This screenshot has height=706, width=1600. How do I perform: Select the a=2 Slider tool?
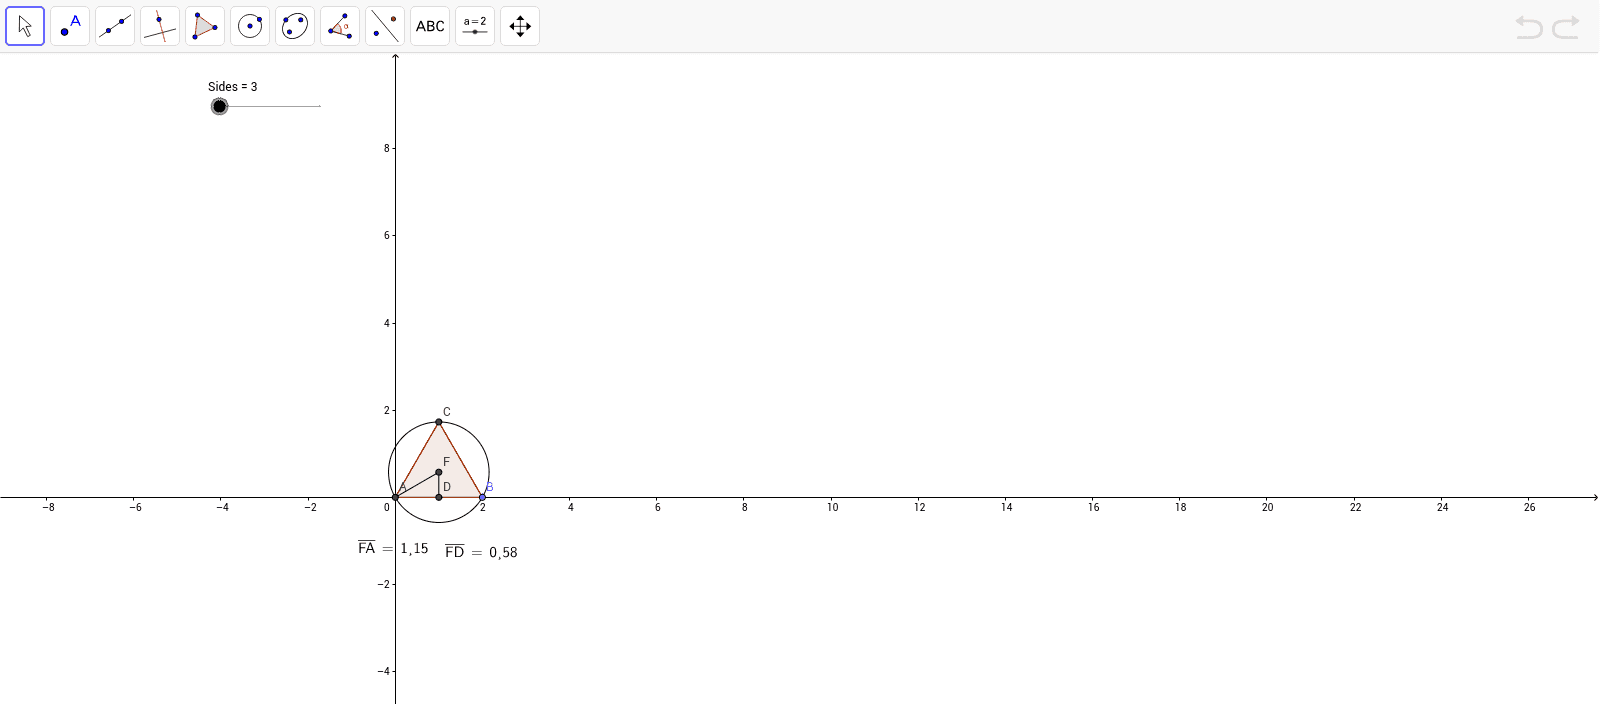coord(475,26)
